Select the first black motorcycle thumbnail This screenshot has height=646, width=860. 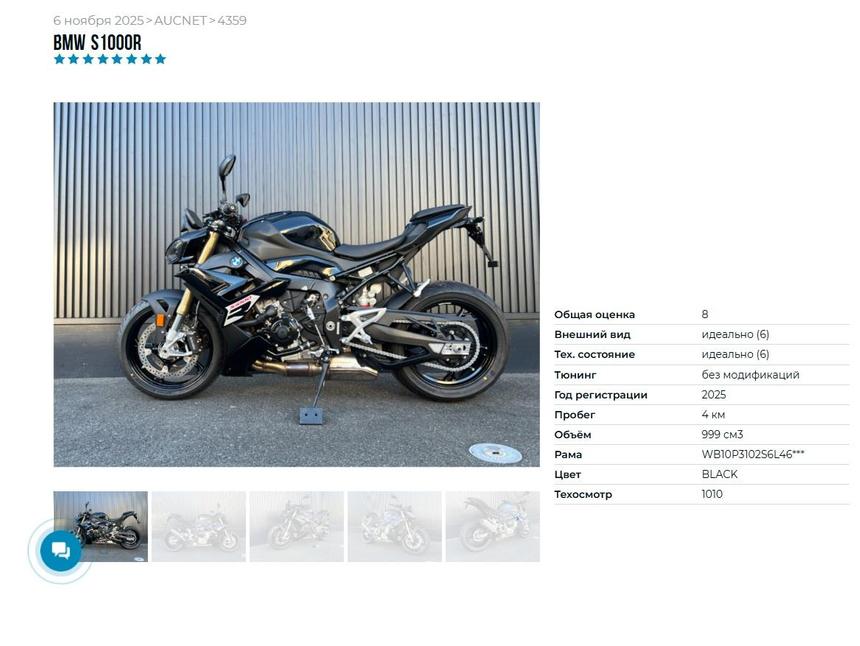[x=100, y=526]
